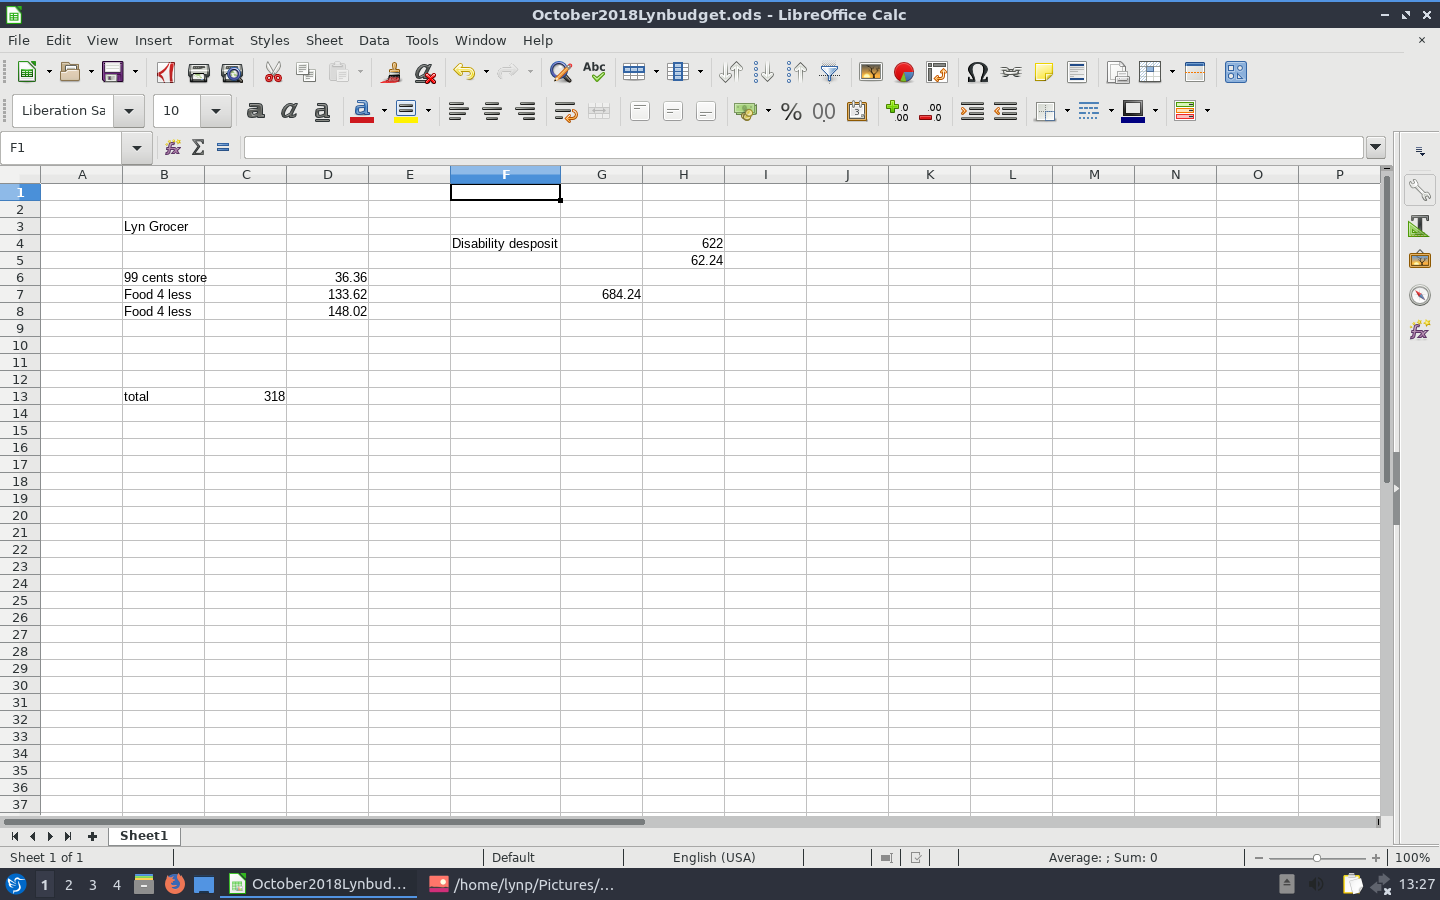Click the Clone Formatting paintbrush icon
The image size is (1440, 900).
pyautogui.click(x=391, y=72)
